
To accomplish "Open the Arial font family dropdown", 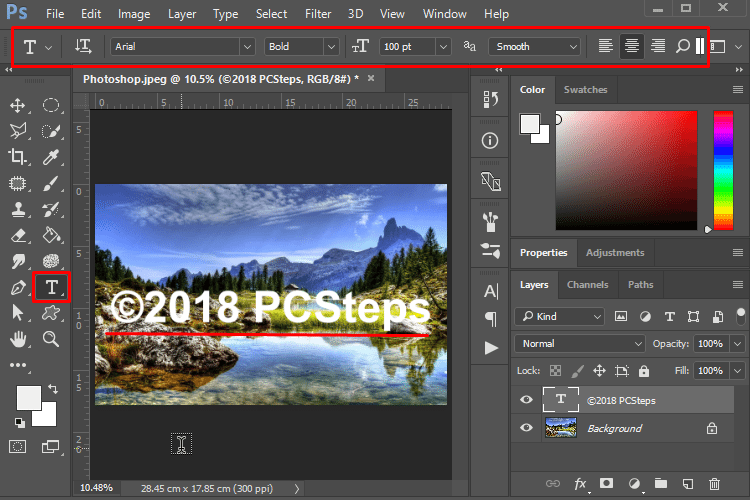I will [x=182, y=46].
